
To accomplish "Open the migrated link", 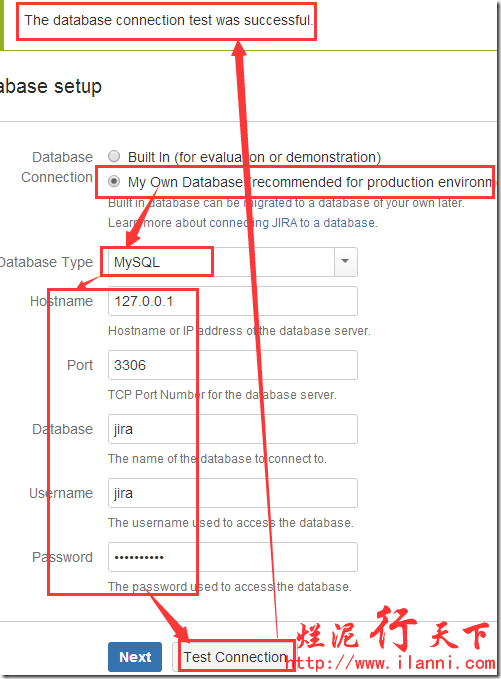I will [x=268, y=203].
